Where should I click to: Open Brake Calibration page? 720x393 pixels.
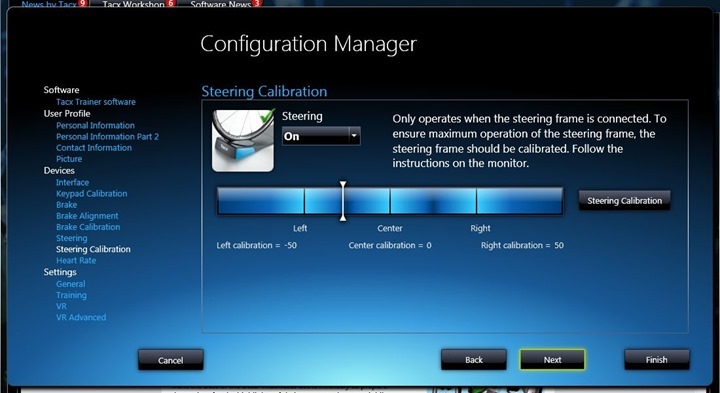88,227
